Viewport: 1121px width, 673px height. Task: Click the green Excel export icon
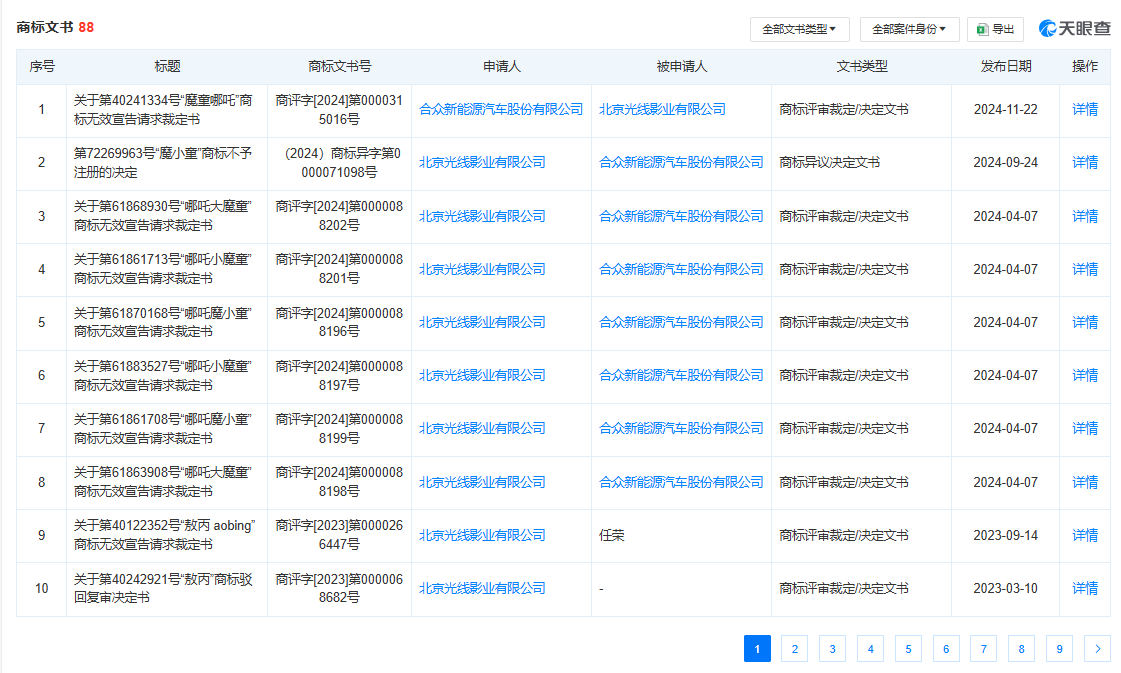[x=982, y=29]
